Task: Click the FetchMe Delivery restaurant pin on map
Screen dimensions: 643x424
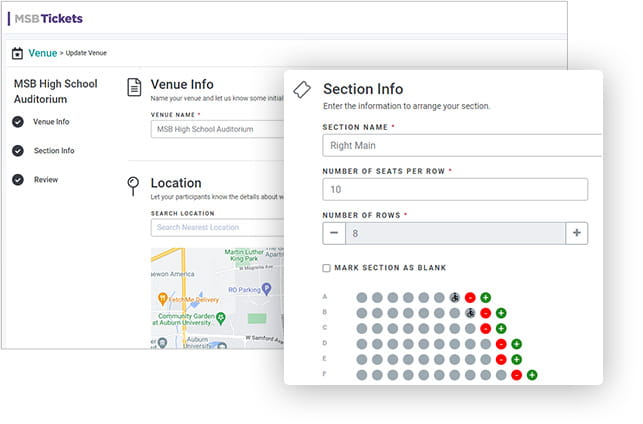Action: pos(162,299)
